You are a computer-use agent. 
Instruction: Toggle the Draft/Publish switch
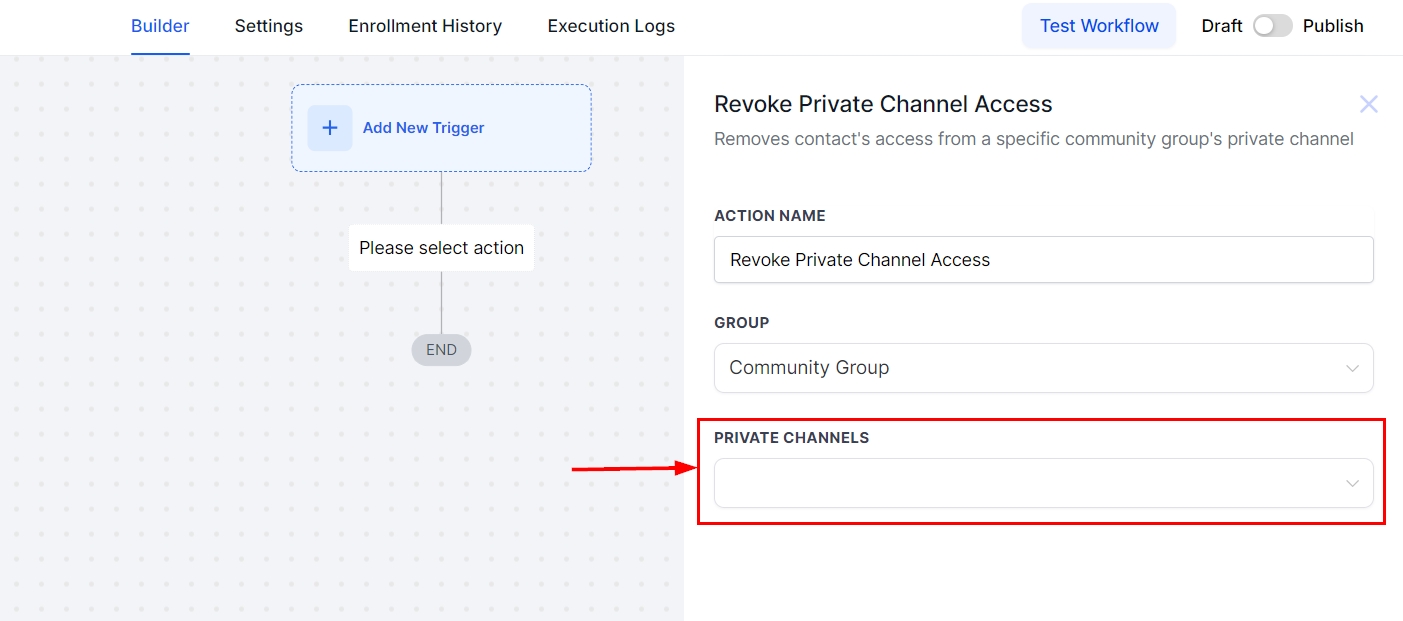click(1272, 26)
